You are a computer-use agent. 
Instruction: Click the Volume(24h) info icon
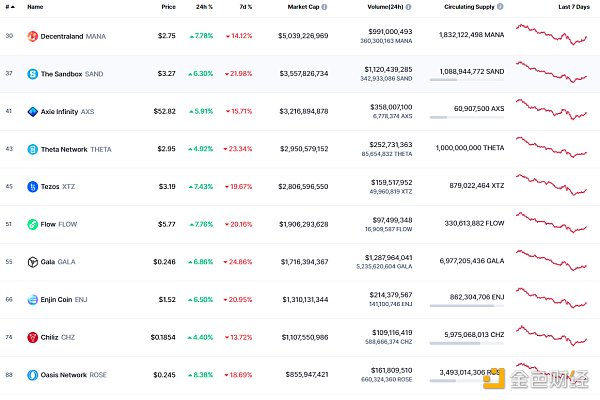(408, 7)
